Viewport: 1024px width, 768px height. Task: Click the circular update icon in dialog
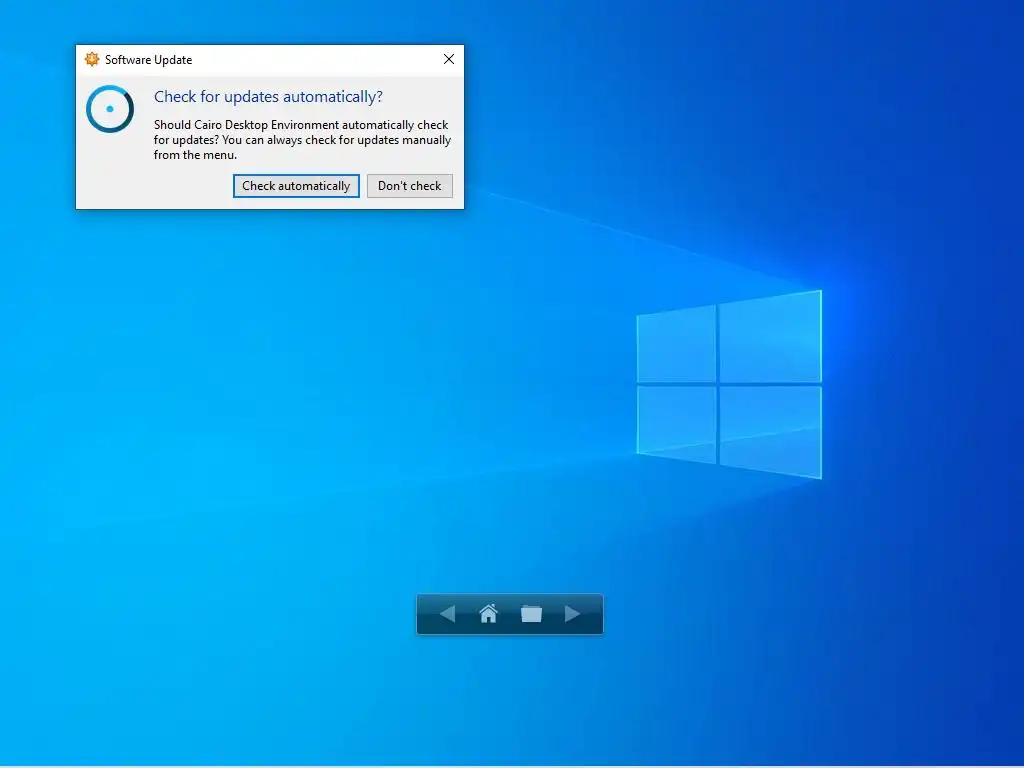click(x=110, y=109)
